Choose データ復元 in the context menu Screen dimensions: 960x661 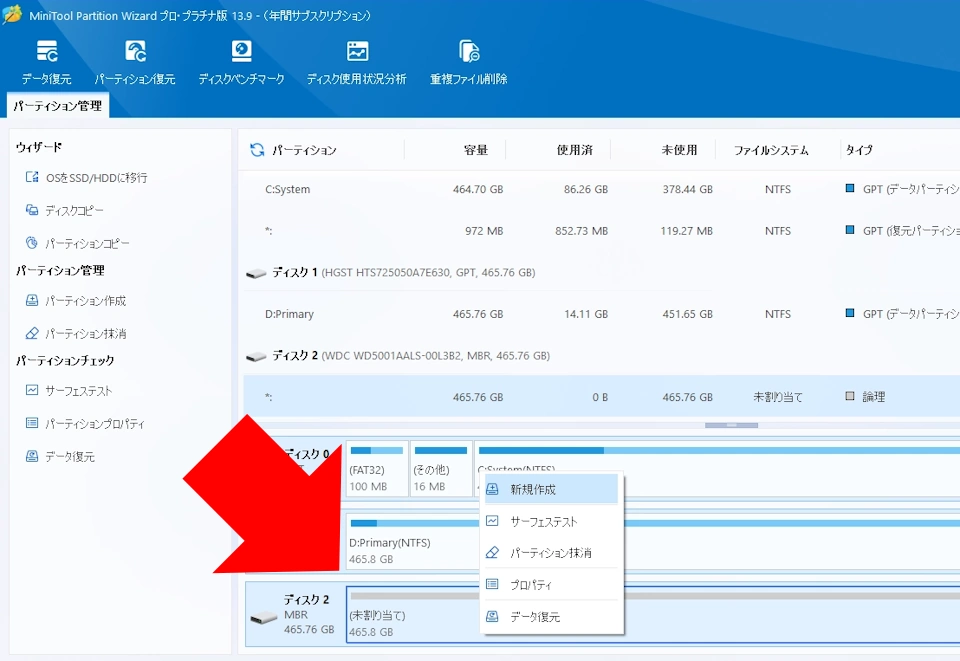click(551, 616)
